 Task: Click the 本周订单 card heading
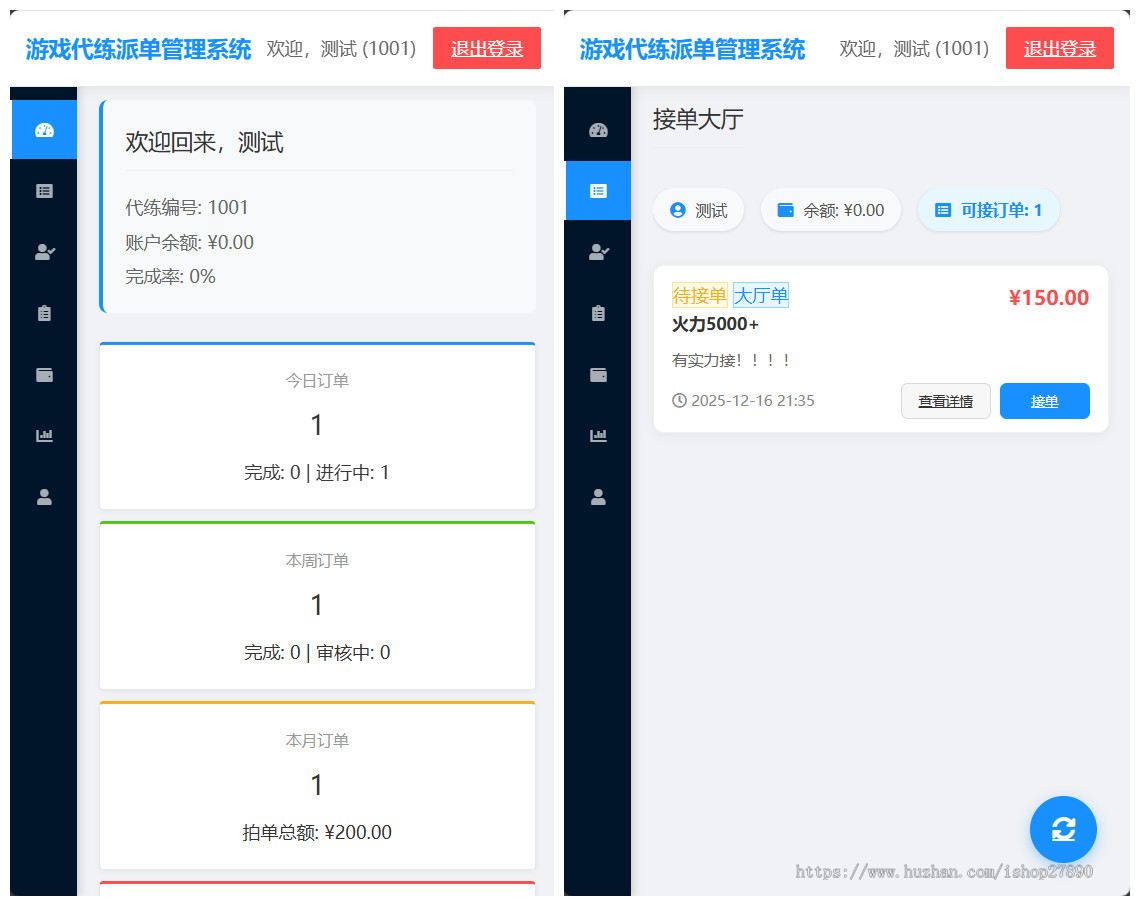(317, 561)
